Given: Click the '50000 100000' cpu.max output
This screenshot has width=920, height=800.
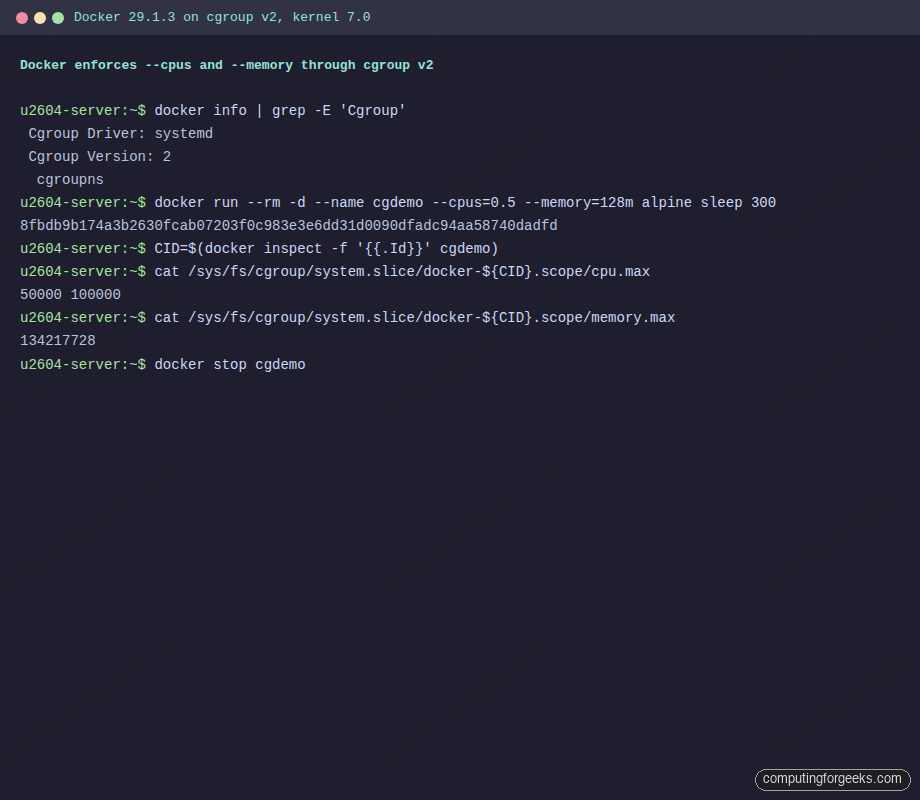Looking at the screenshot, I should coord(70,294).
